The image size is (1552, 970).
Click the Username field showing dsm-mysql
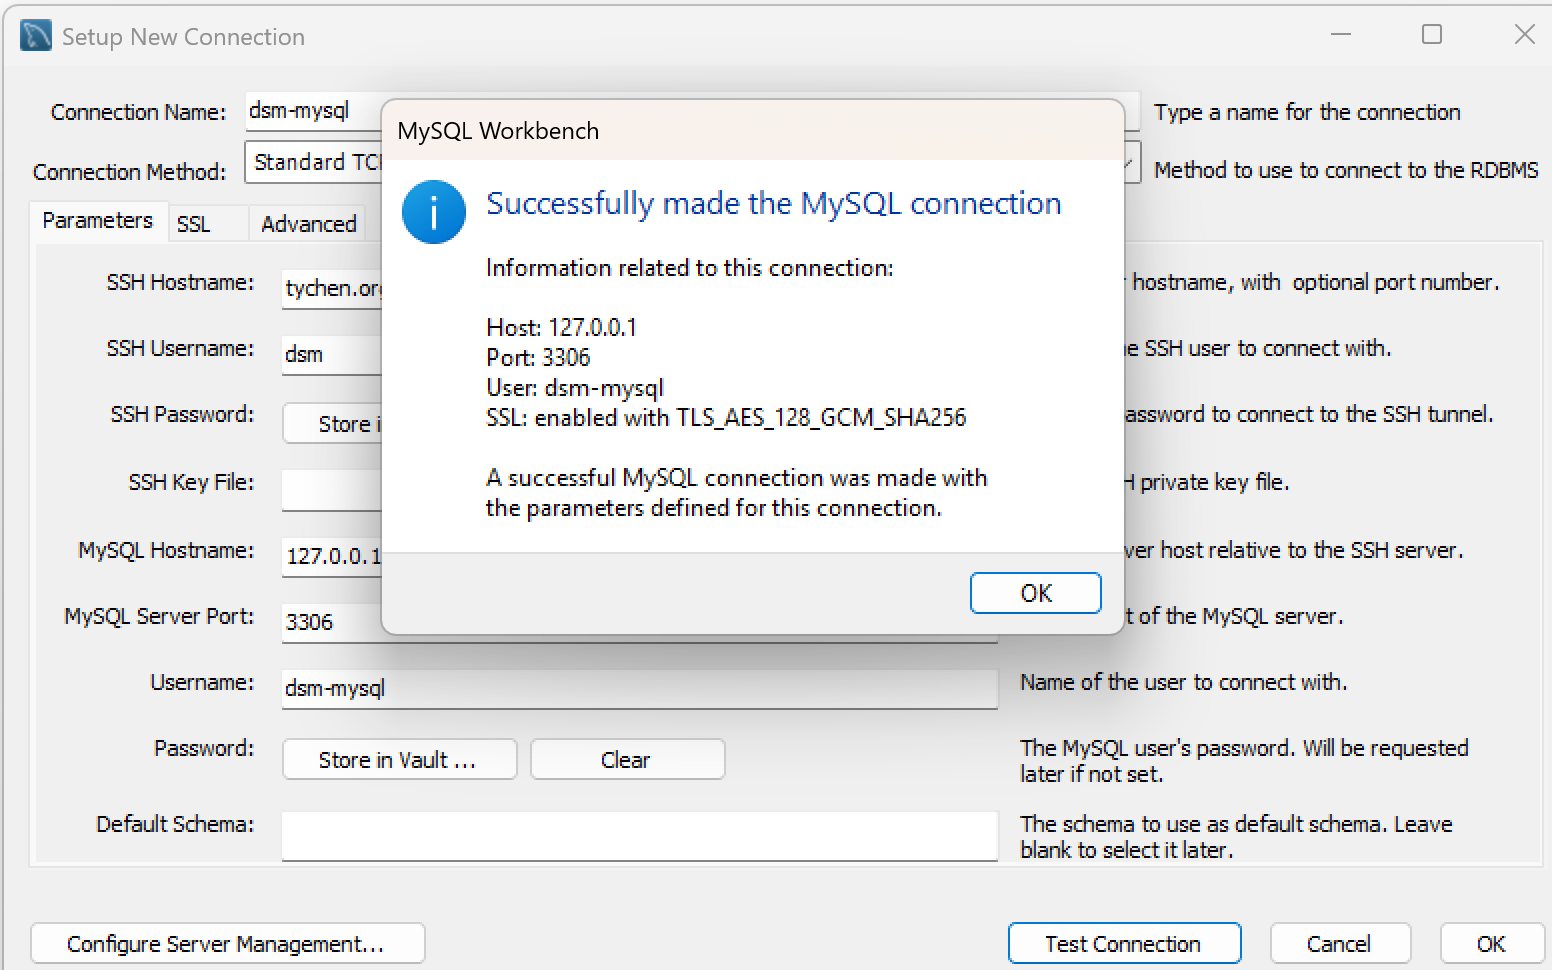tap(638, 688)
